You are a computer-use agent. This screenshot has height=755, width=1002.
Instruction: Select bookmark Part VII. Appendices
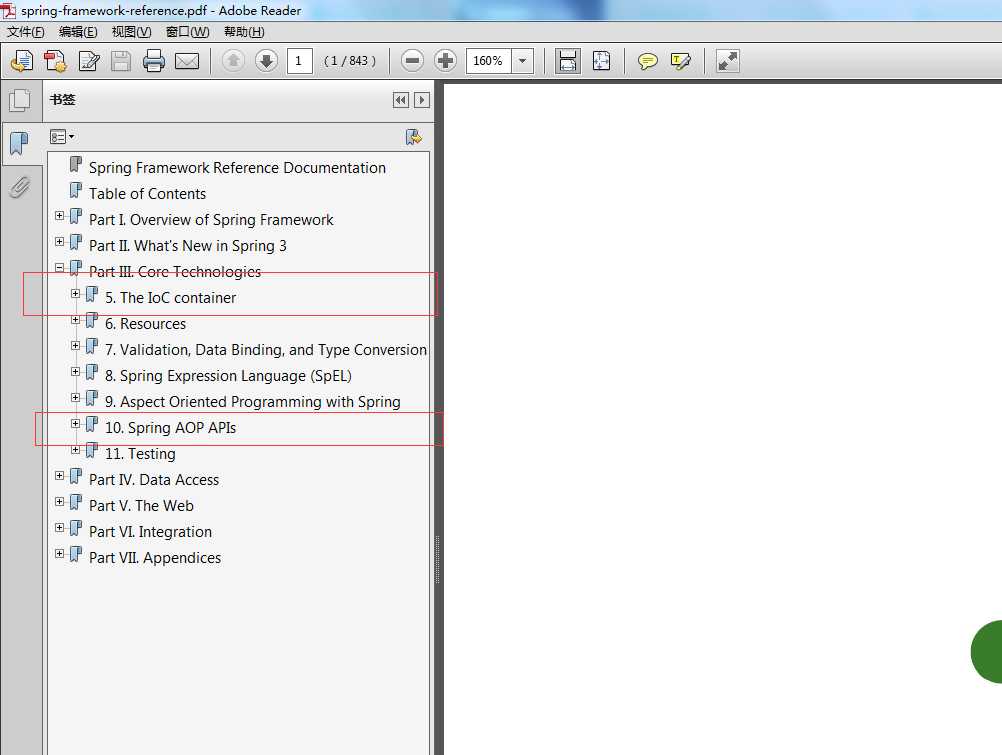(155, 558)
